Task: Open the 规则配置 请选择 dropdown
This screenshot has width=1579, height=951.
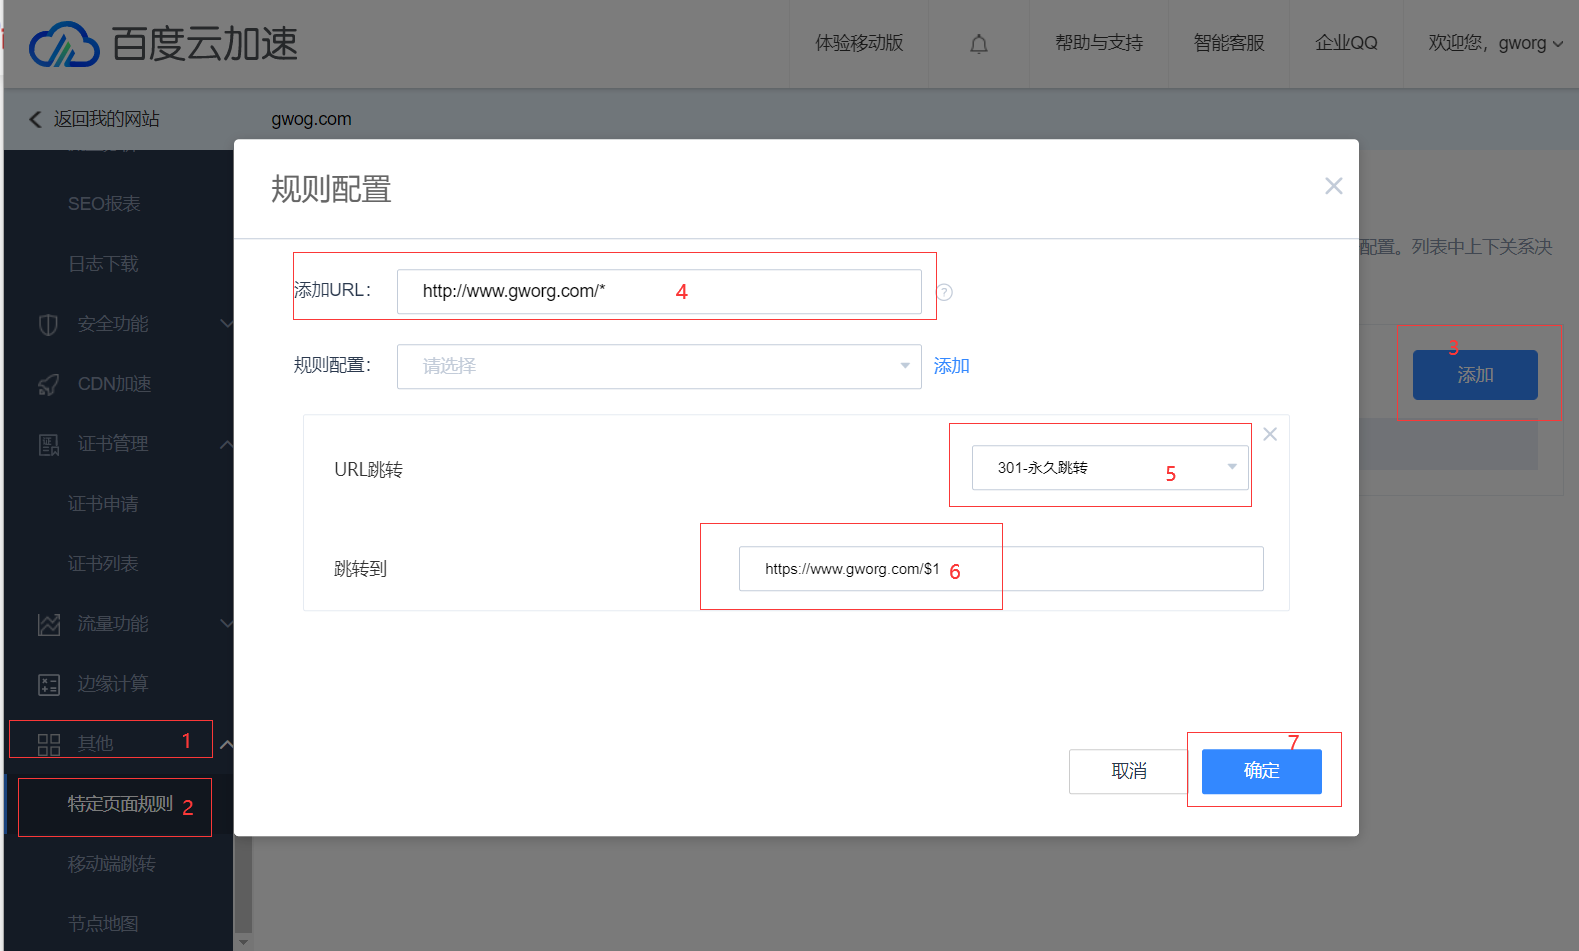Action: pos(658,366)
